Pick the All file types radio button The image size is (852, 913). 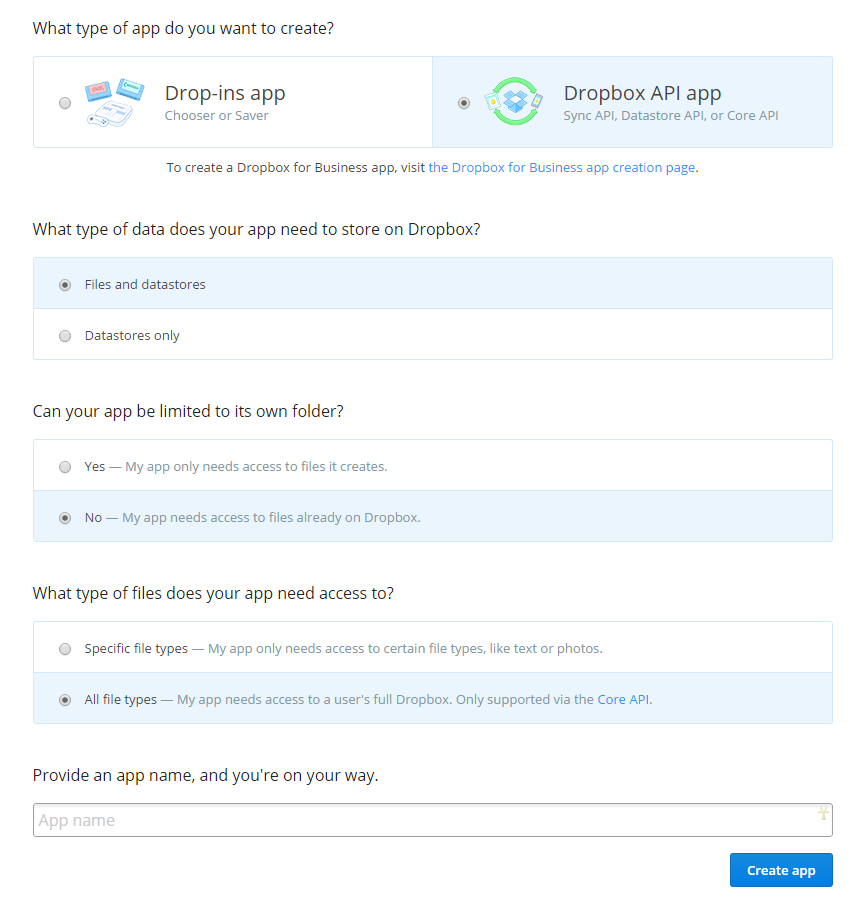pos(65,700)
